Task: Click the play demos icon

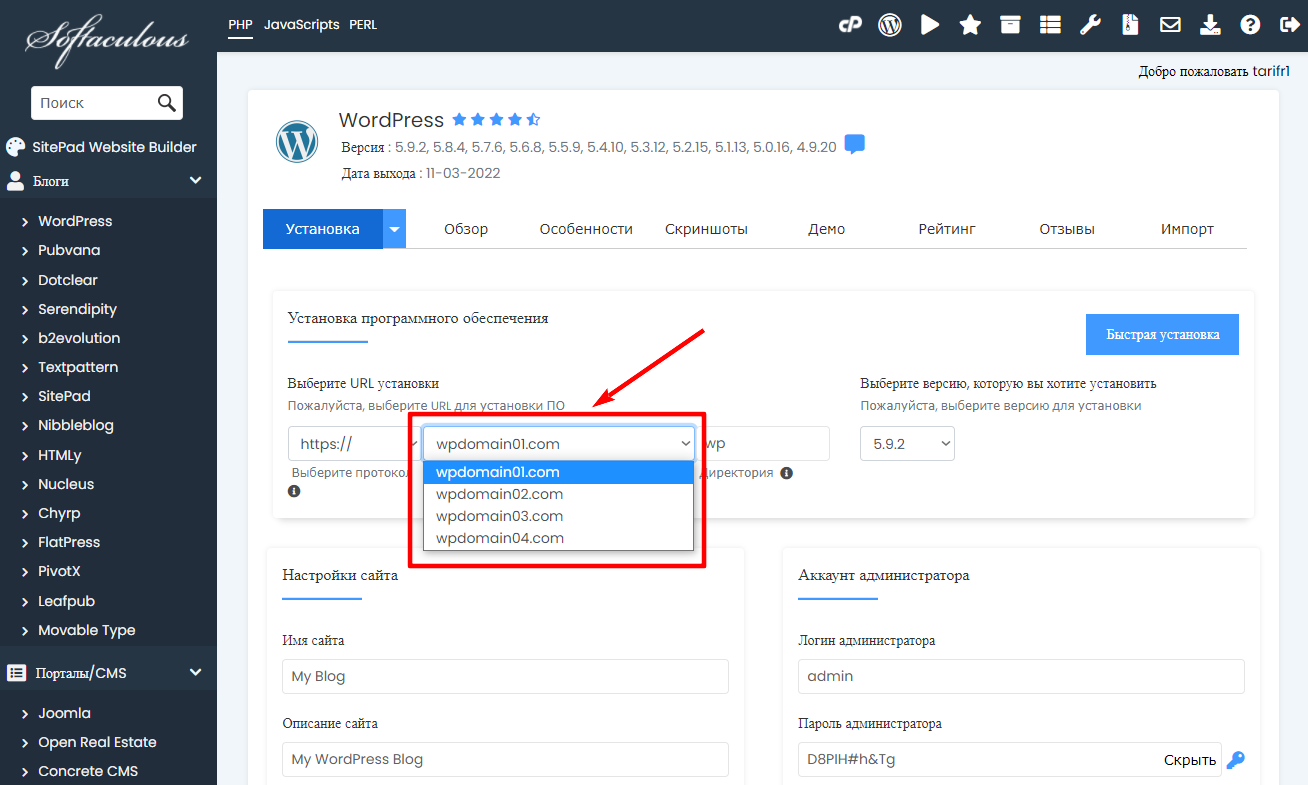Action: tap(930, 25)
